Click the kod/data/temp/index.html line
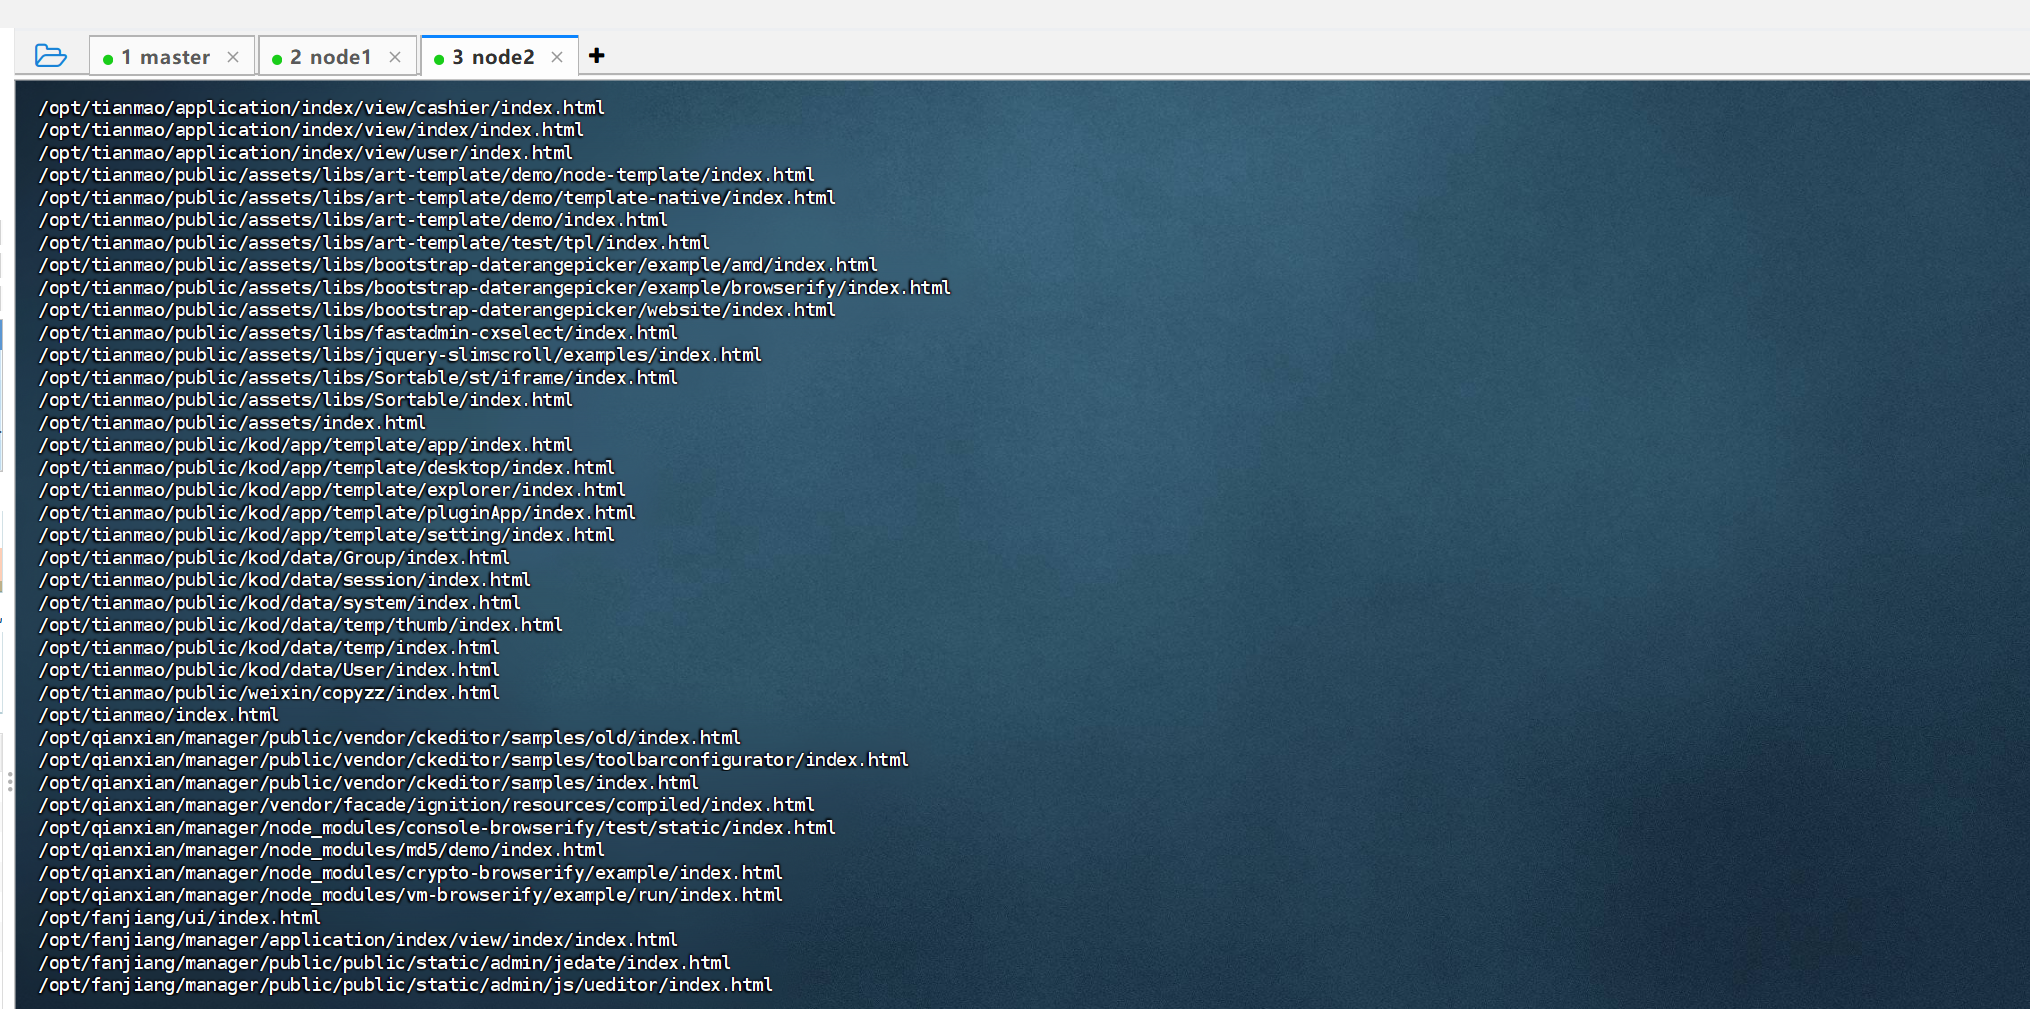The width and height of the screenshot is (2030, 1009). click(269, 648)
